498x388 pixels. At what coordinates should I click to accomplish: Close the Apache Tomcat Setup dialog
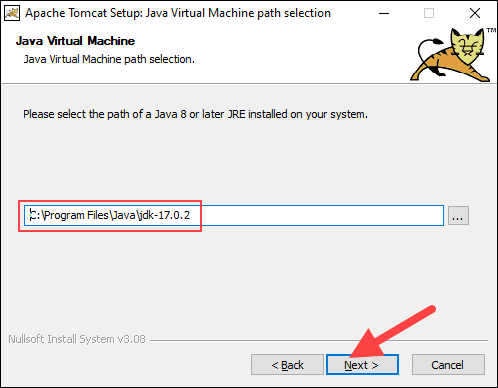(x=475, y=13)
